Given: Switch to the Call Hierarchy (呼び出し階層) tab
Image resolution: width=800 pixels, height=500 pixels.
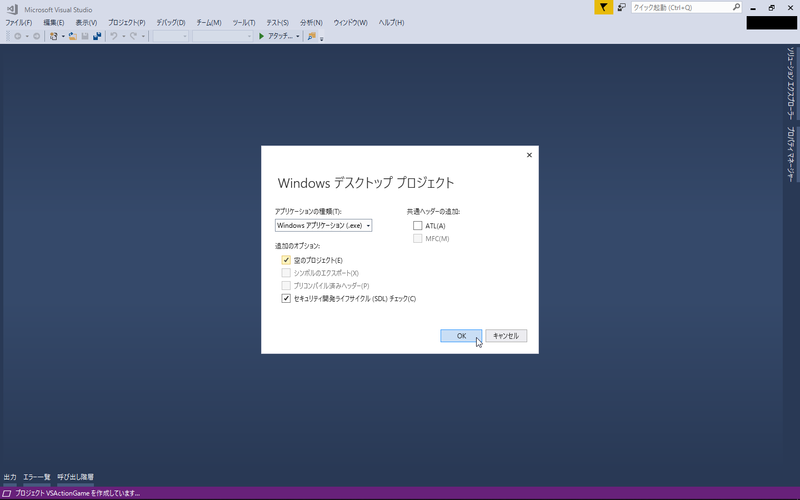Looking at the screenshot, I should [x=76, y=477].
